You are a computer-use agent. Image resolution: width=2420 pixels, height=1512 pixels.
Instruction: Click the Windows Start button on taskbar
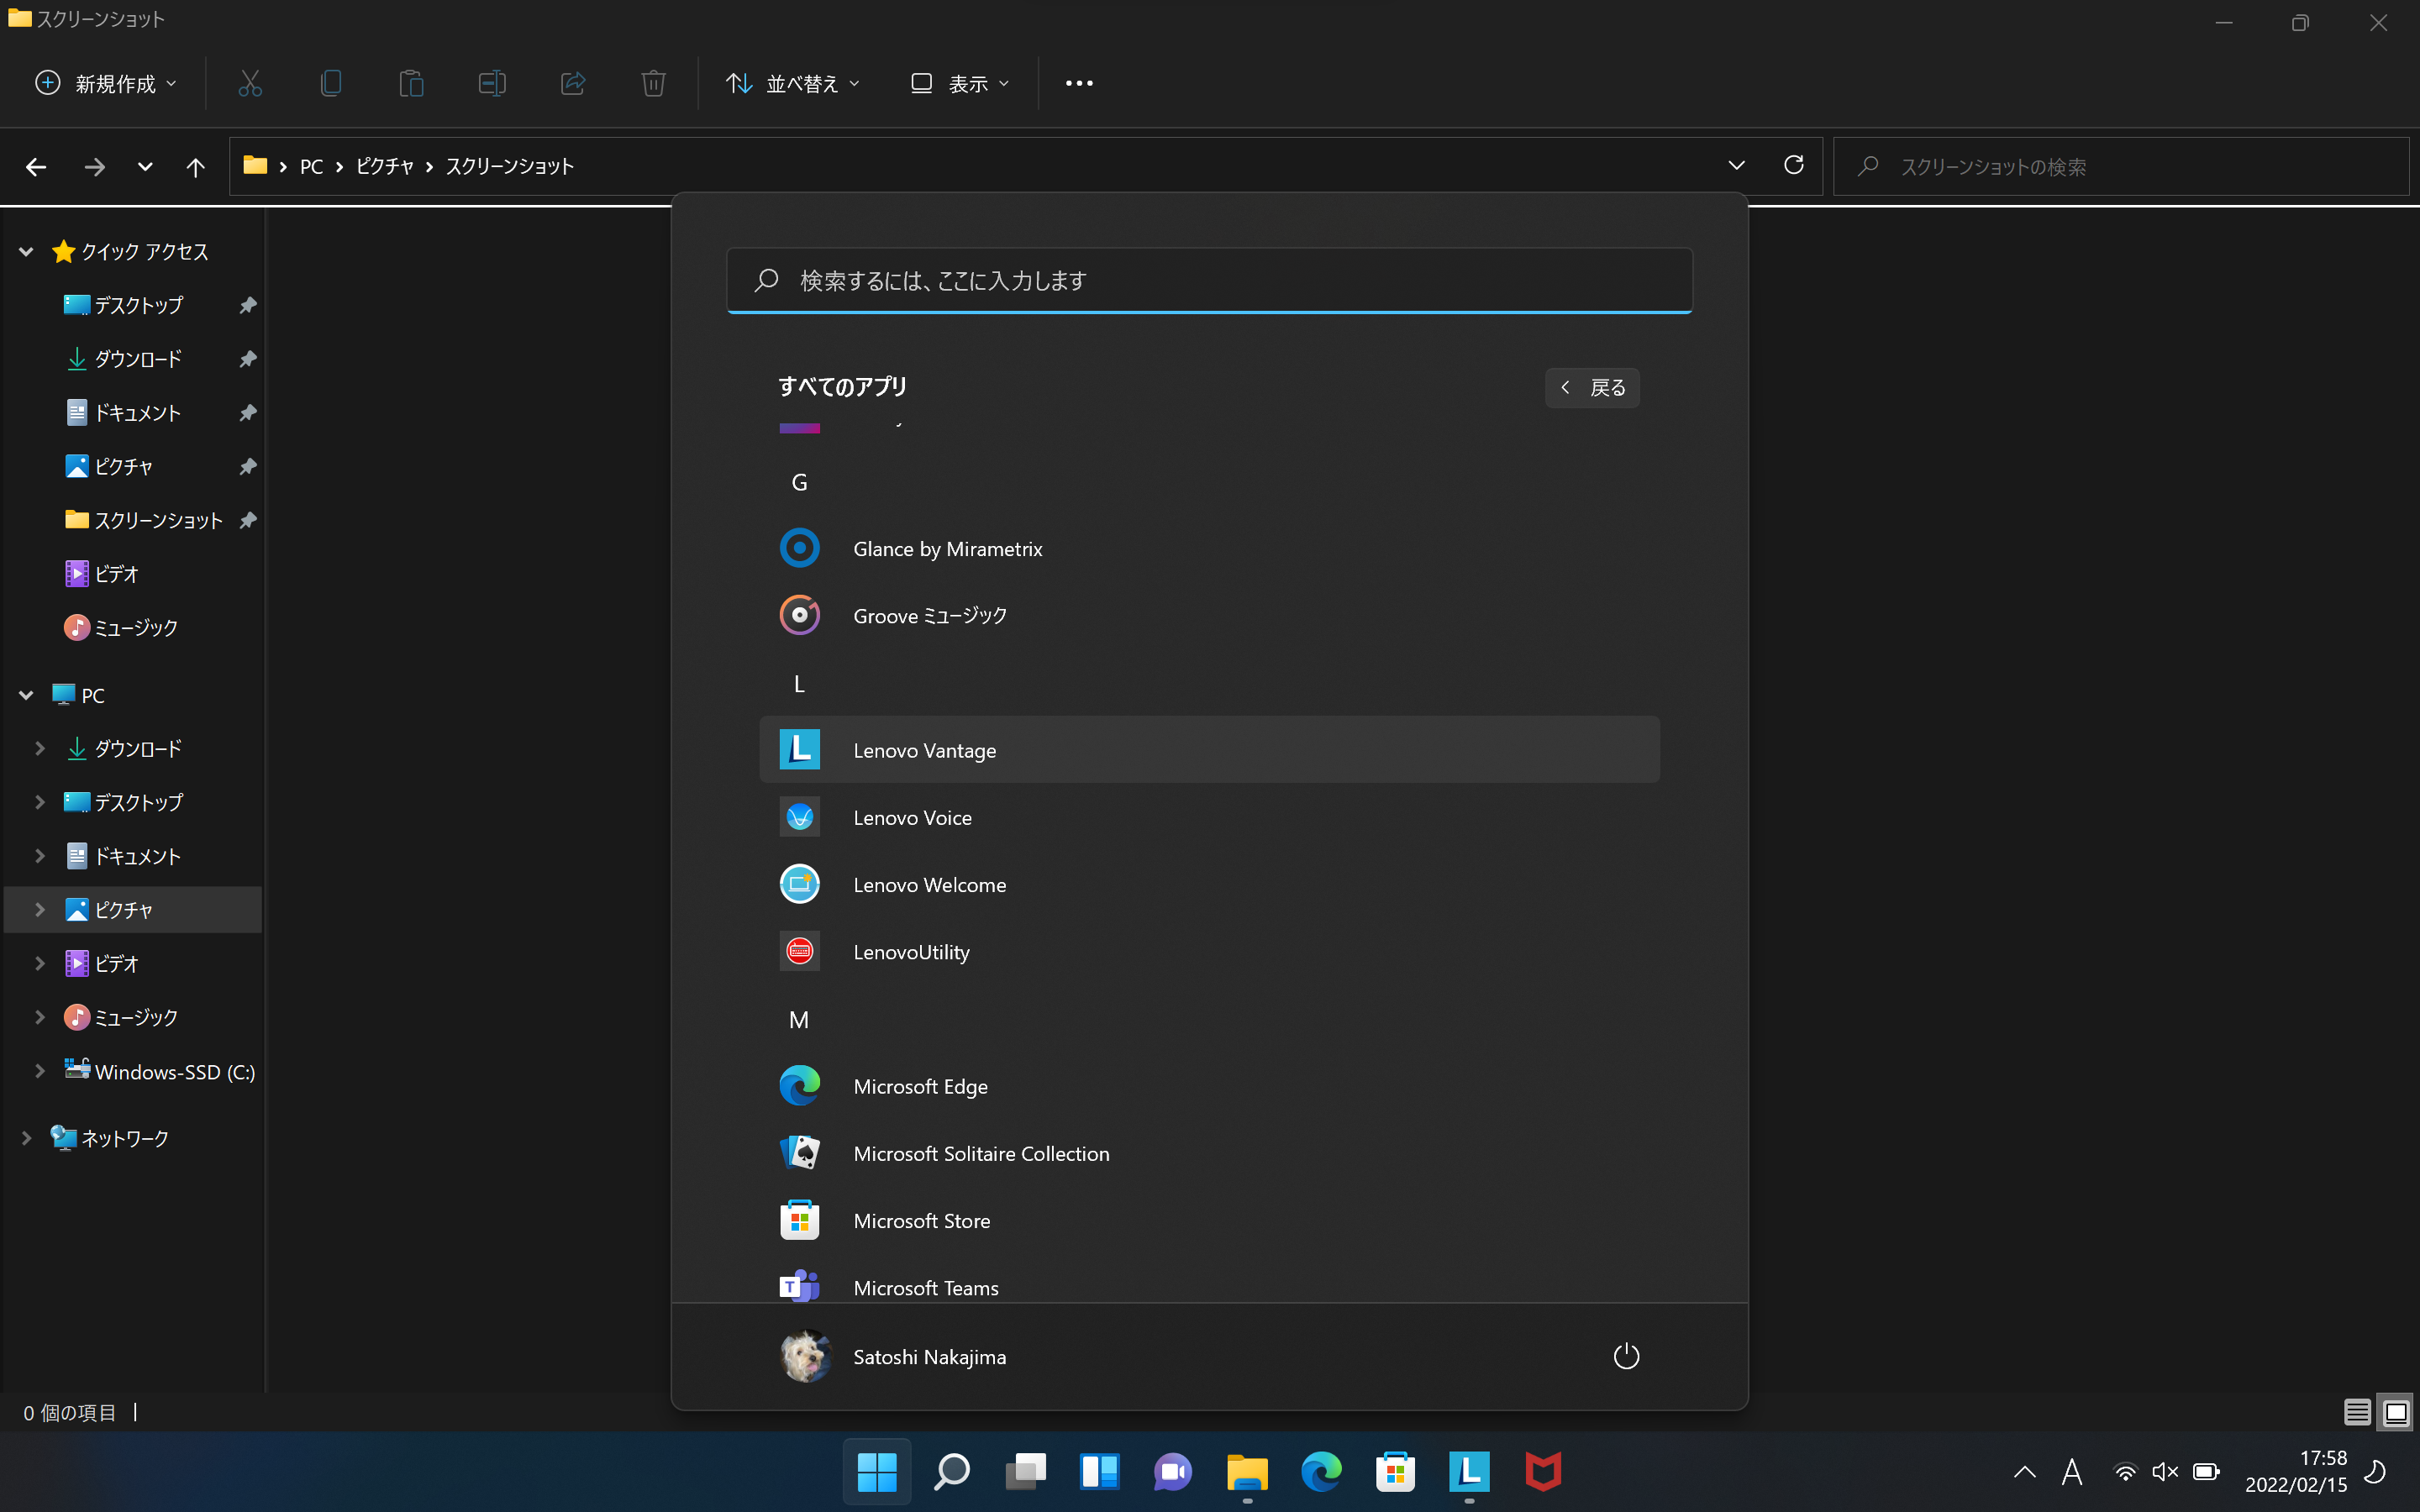point(877,1471)
